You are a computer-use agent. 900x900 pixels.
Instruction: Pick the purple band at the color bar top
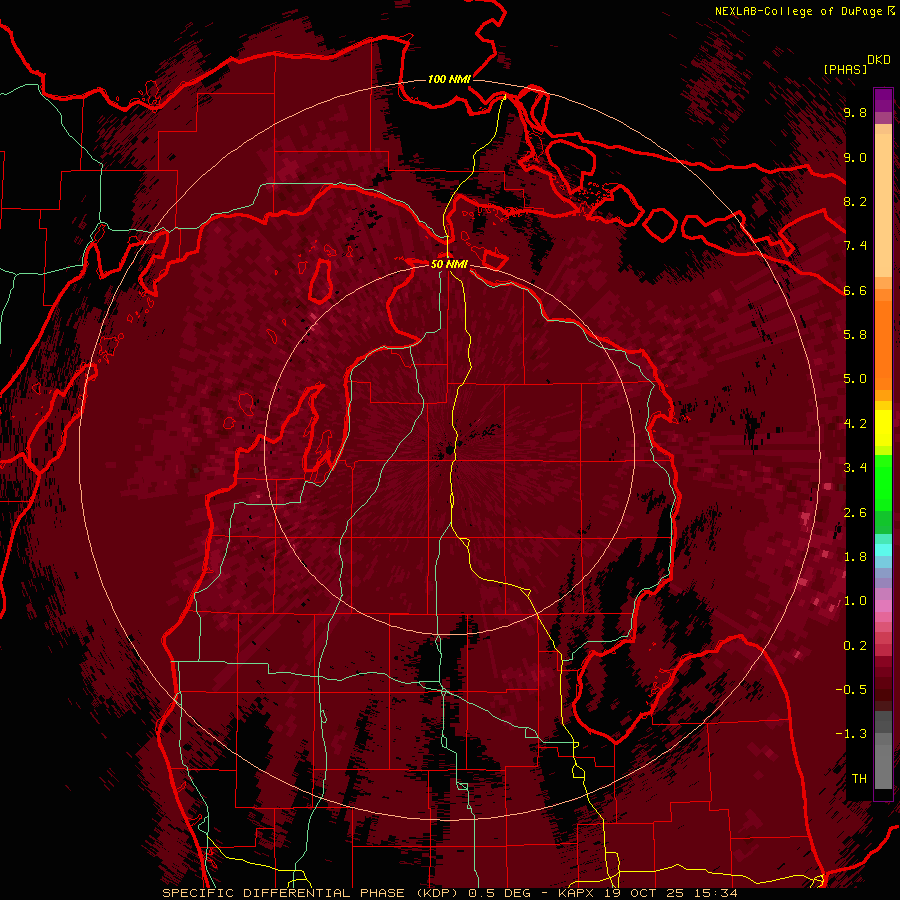pyautogui.click(x=883, y=100)
